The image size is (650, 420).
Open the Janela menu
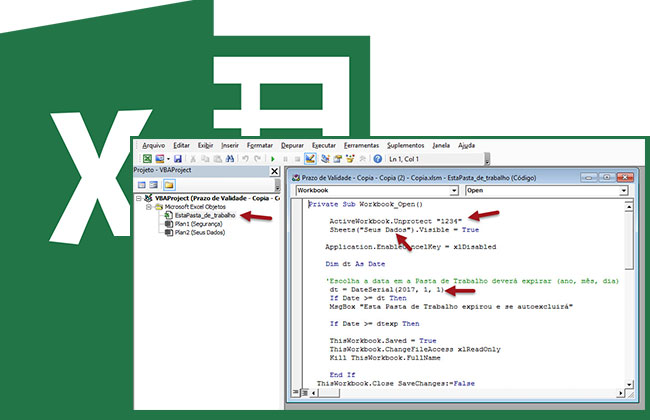click(x=441, y=145)
